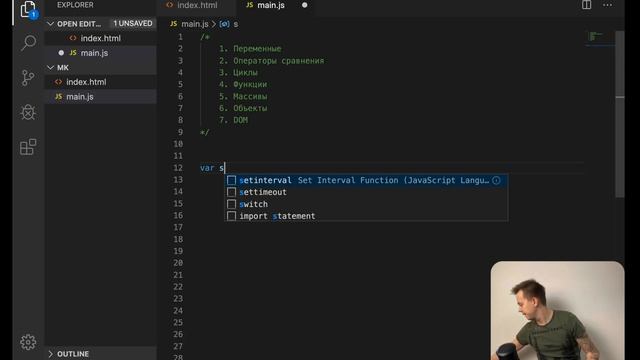Open the Search view in activity bar
640x360 pixels.
click(28, 42)
